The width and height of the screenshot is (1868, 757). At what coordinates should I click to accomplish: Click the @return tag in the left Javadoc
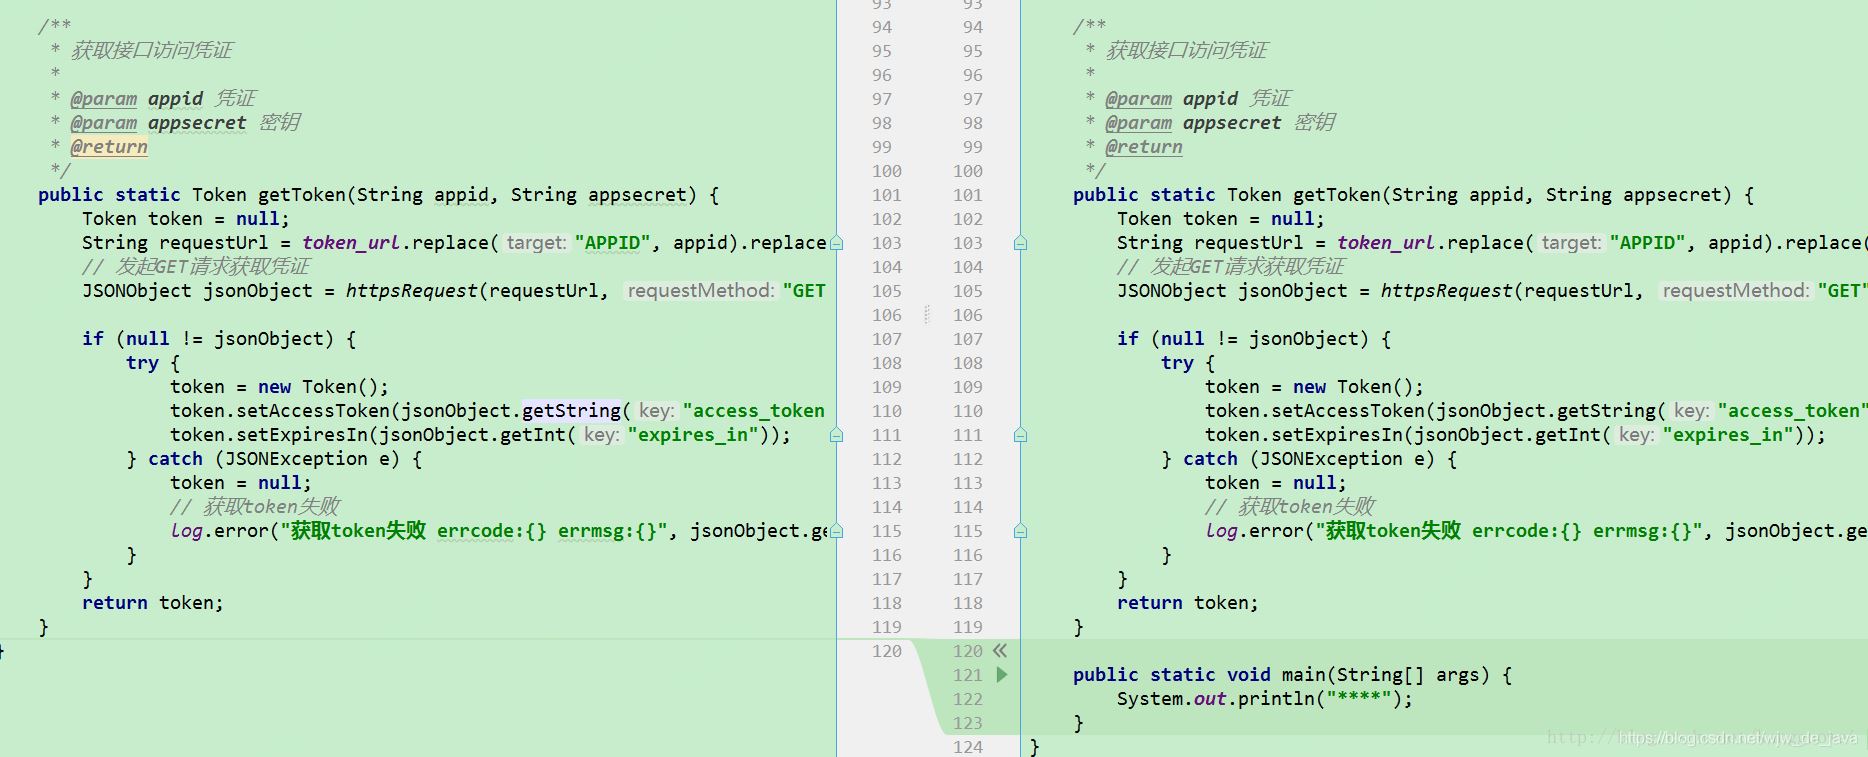tap(109, 147)
